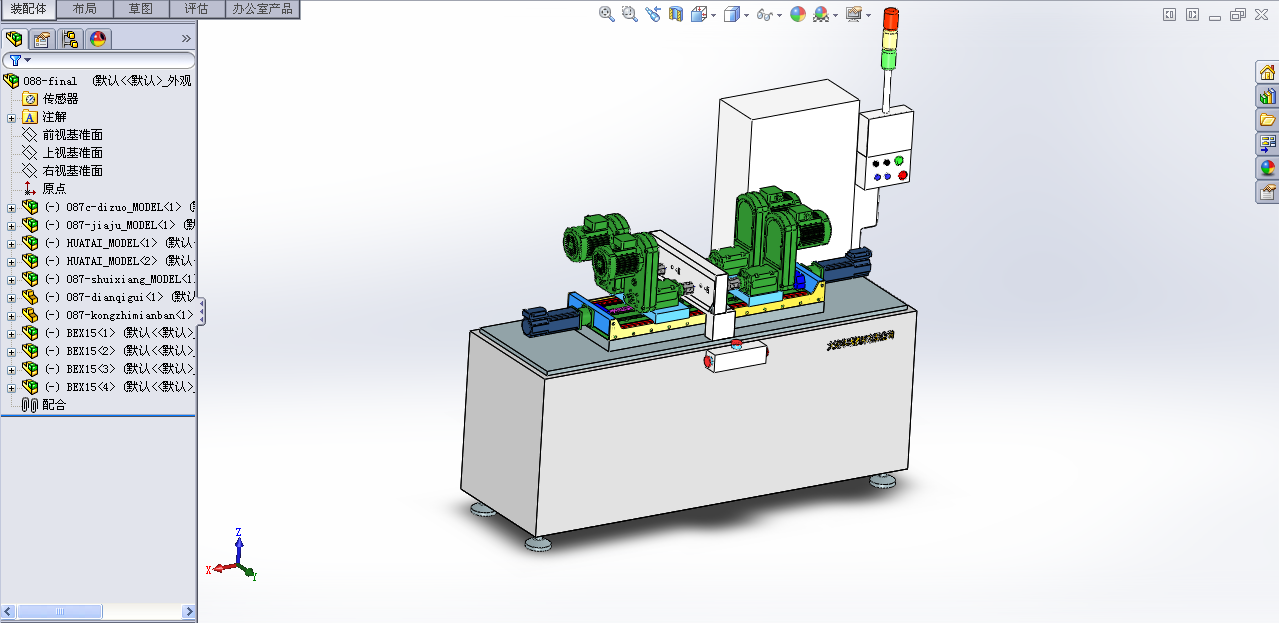
Task: Open Appearances and Scenes task pane tab
Action: [1267, 168]
